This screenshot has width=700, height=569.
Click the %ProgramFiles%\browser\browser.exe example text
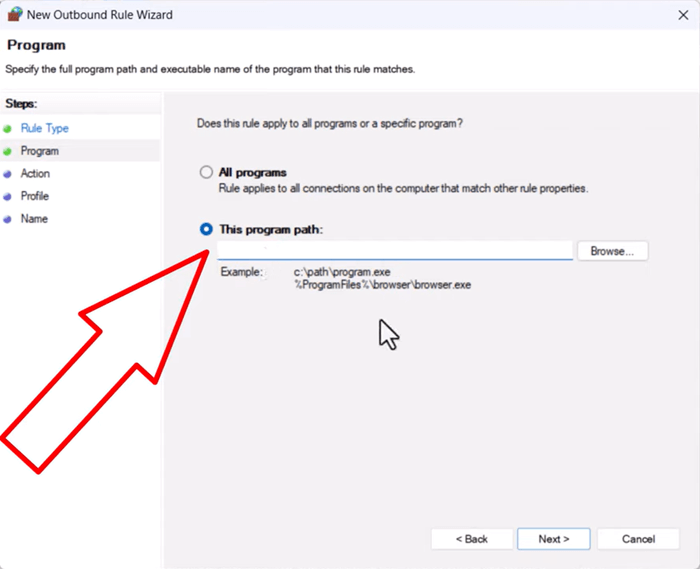pos(383,285)
